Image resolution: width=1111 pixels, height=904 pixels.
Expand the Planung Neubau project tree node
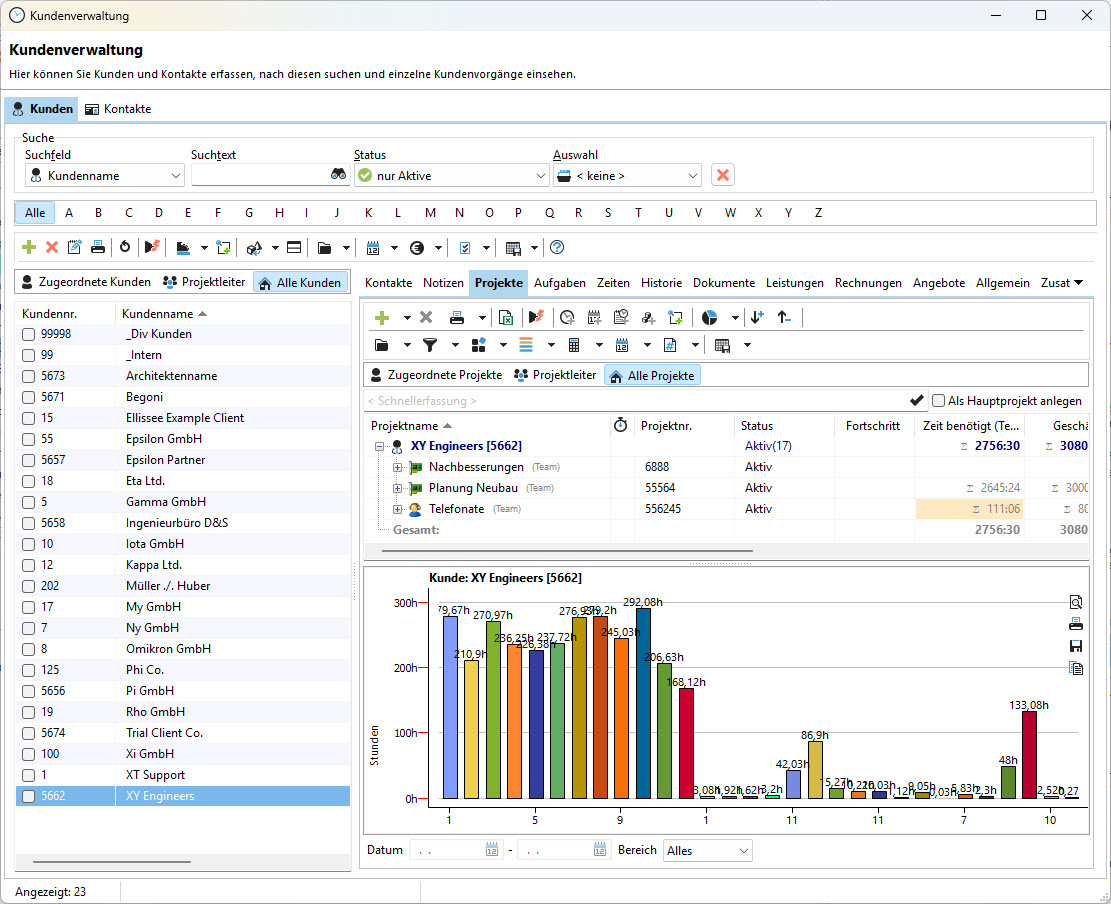tap(397, 488)
